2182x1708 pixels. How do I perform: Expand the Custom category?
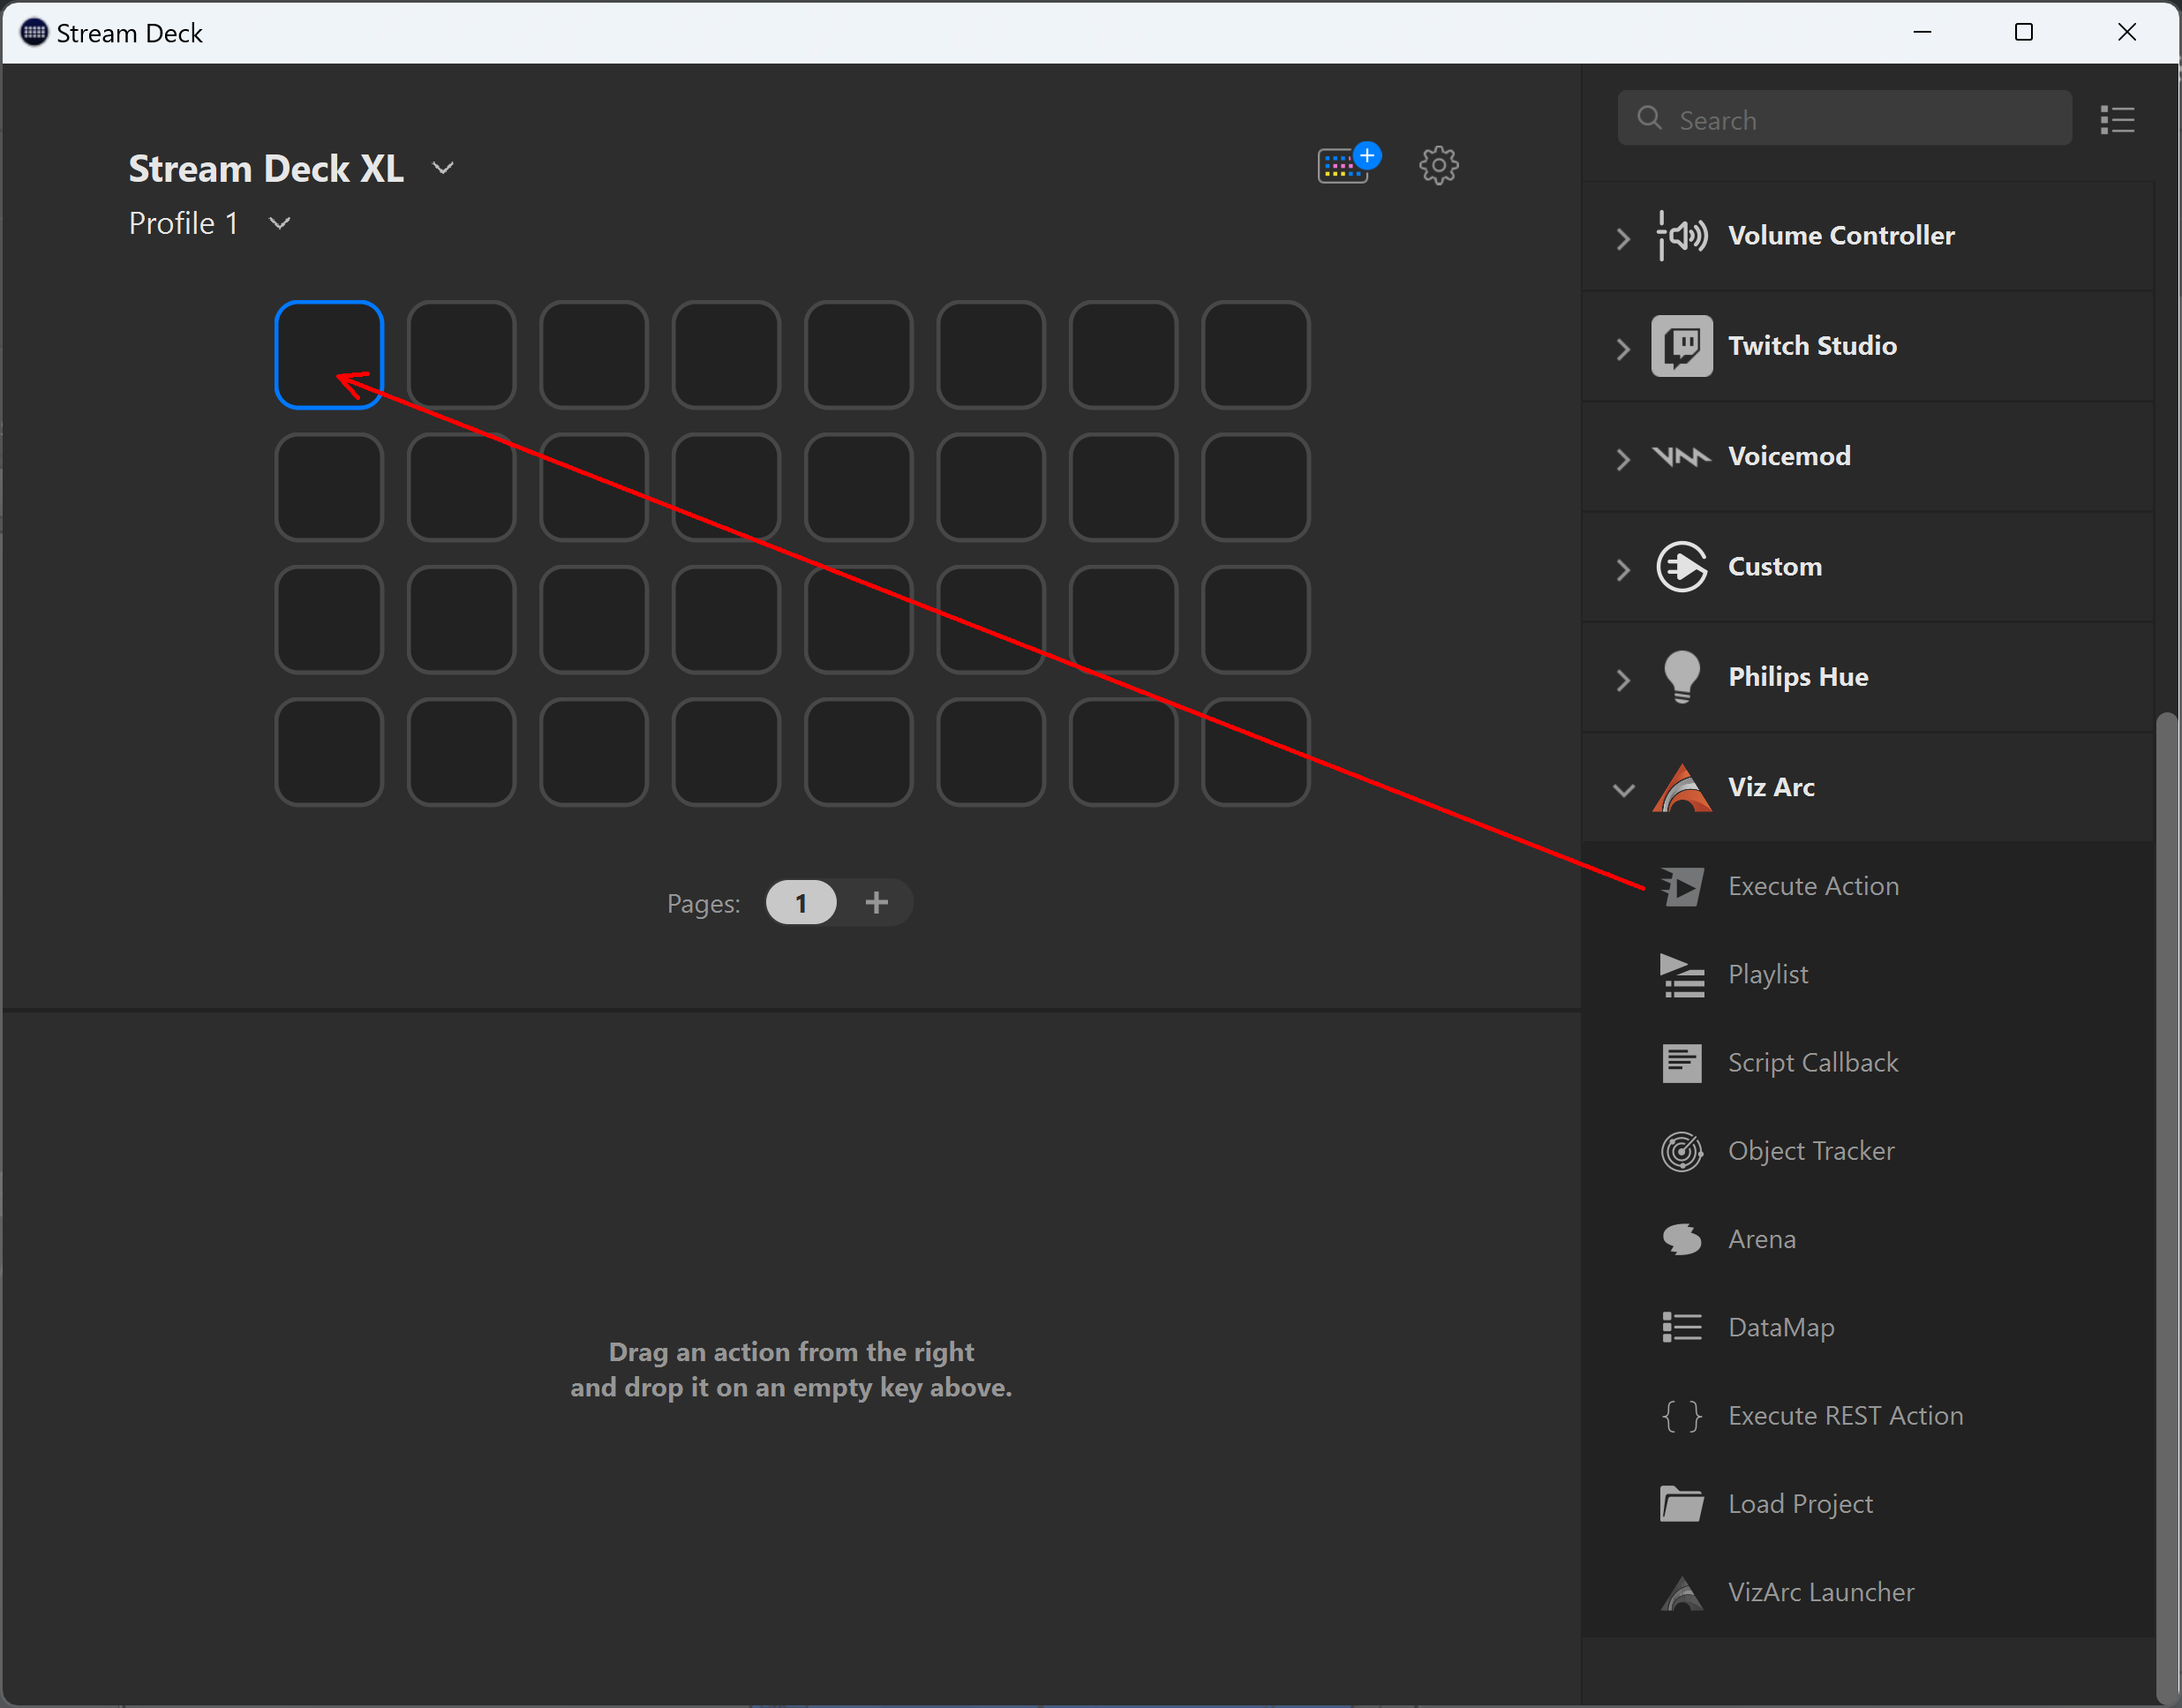coord(1623,569)
